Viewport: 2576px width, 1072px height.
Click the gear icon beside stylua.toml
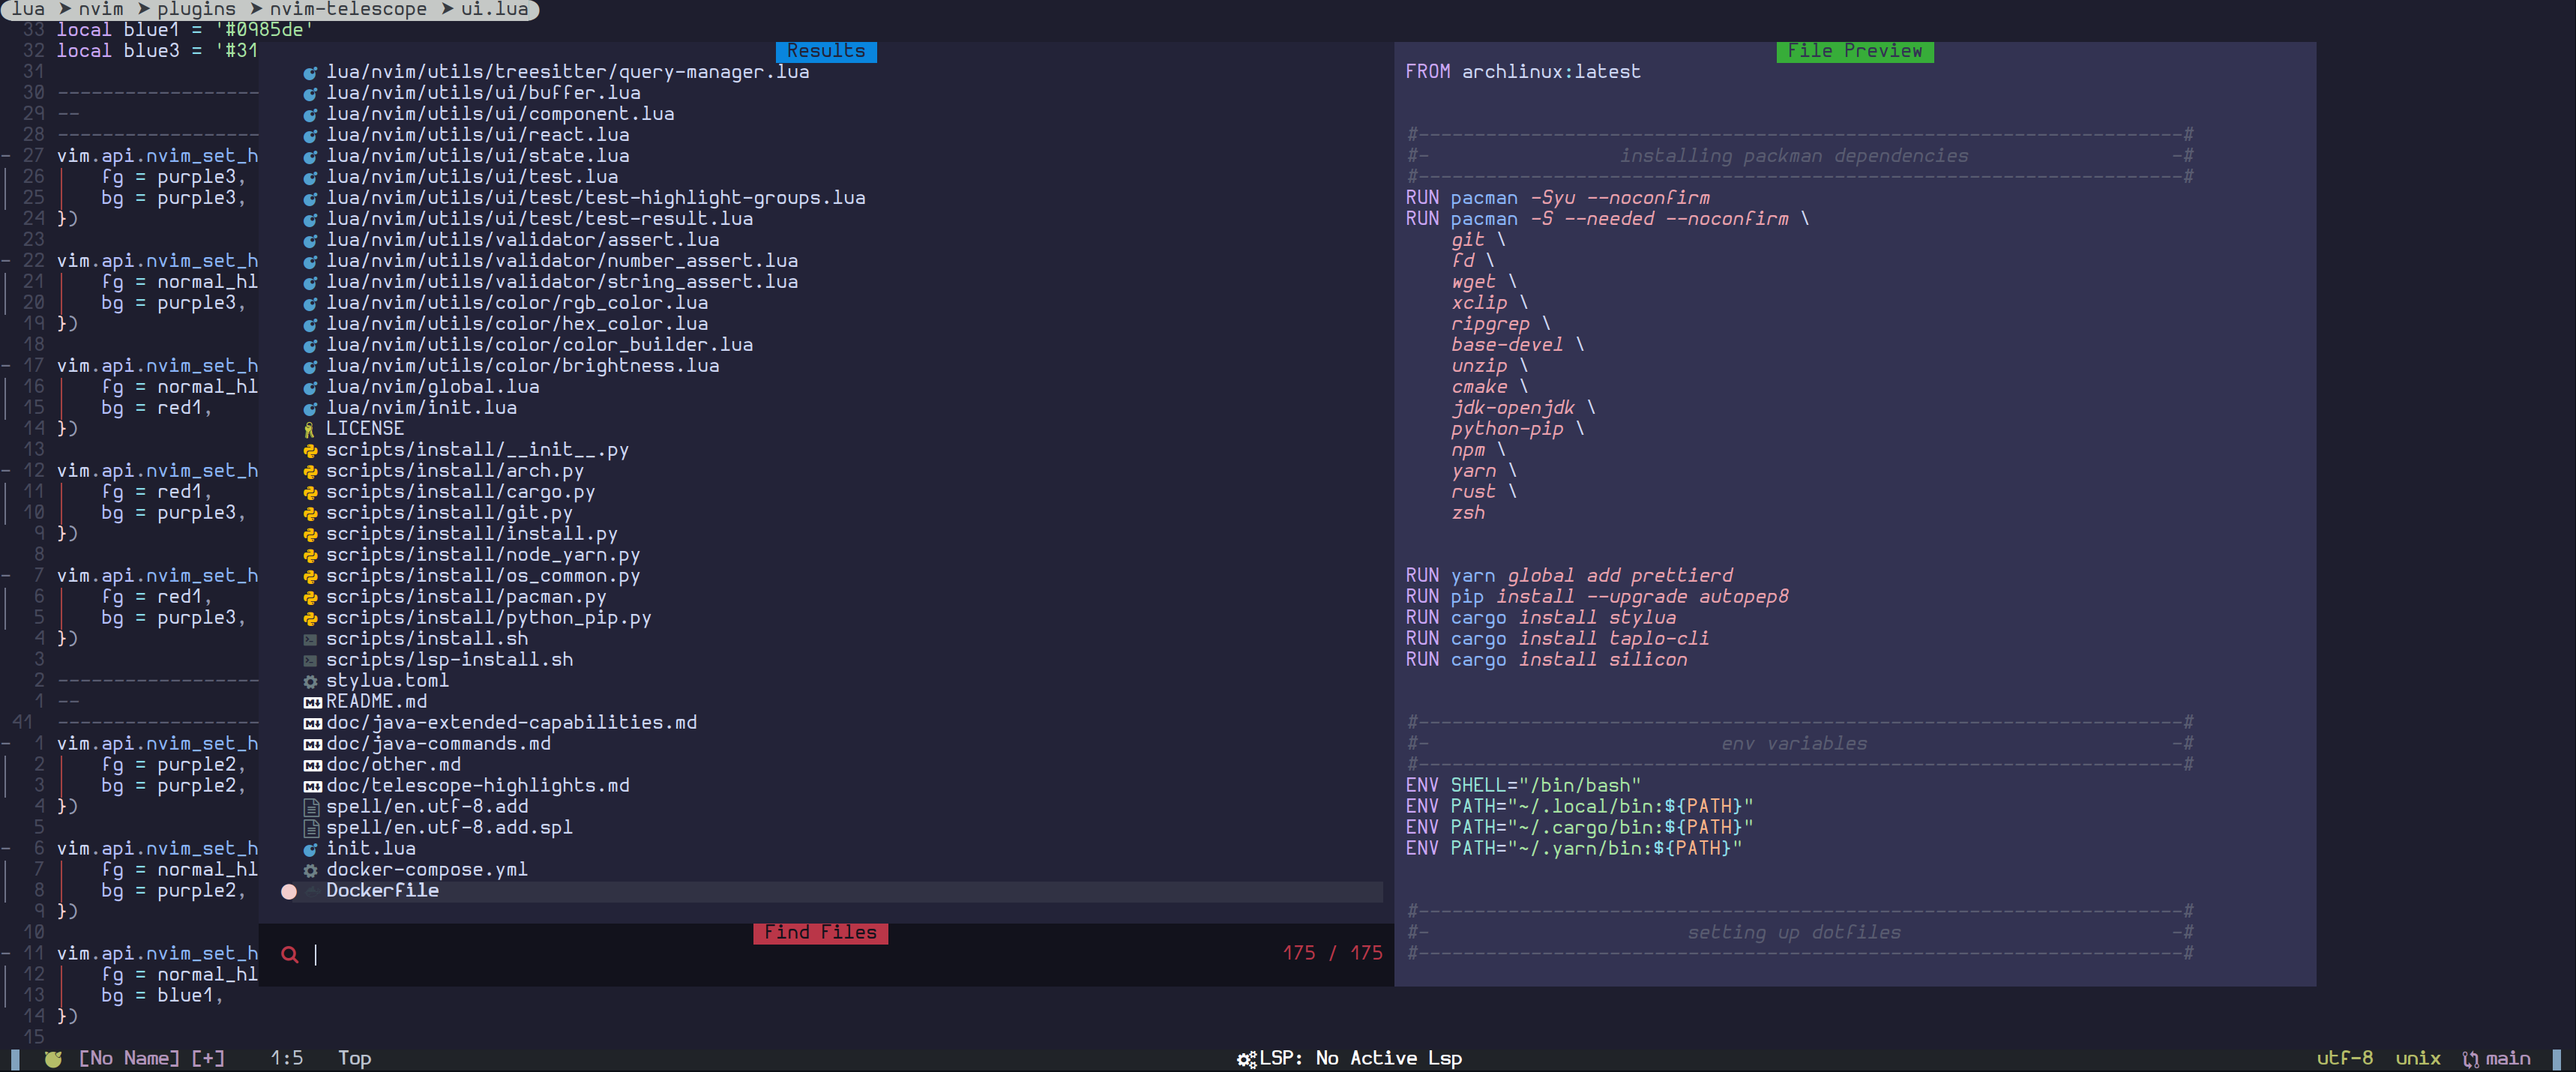310,680
